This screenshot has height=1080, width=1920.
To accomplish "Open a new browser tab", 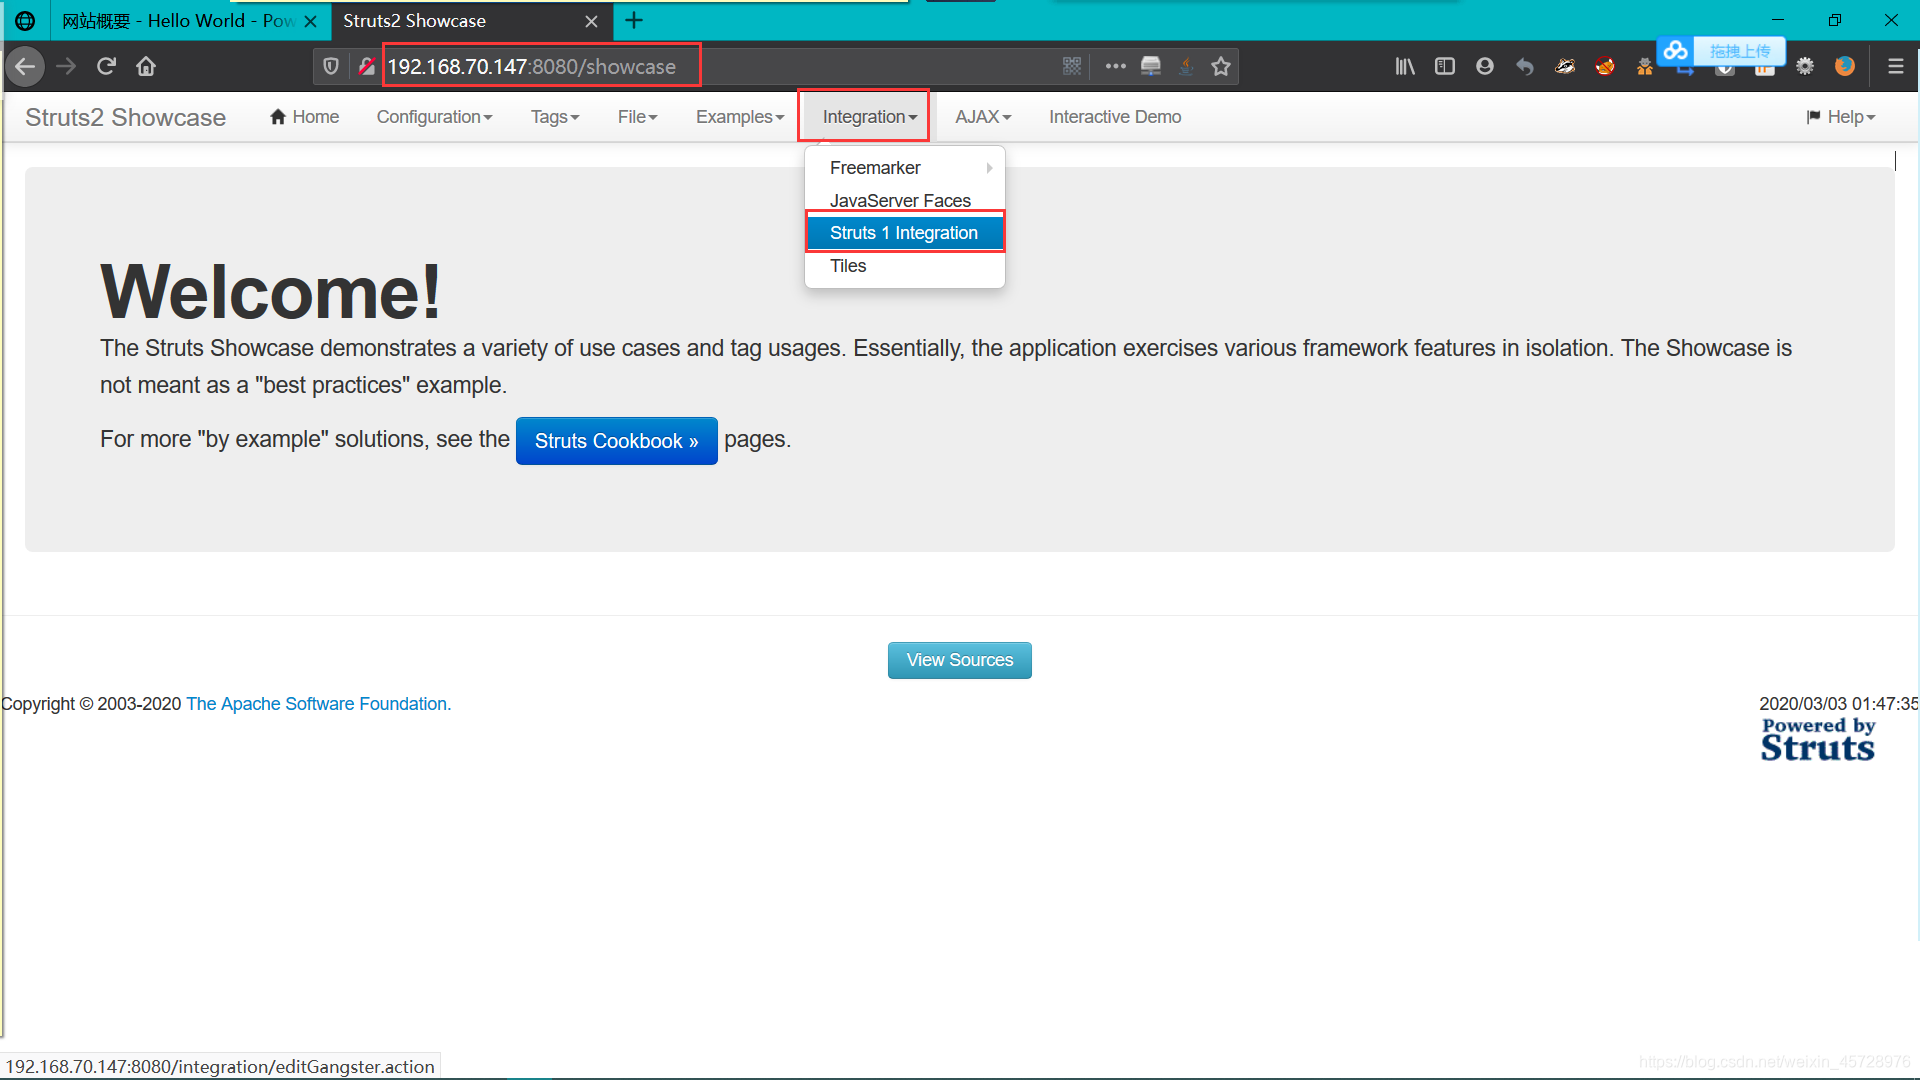I will point(634,20).
